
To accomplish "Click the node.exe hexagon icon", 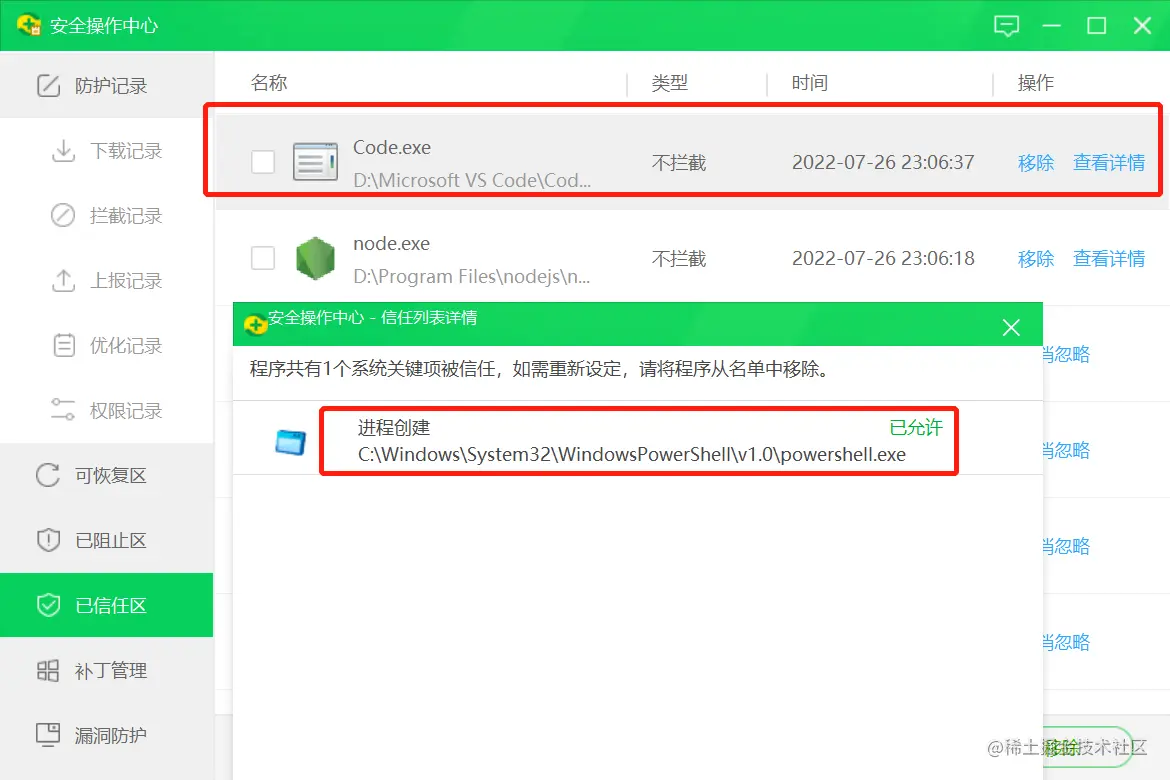I will [x=316, y=258].
